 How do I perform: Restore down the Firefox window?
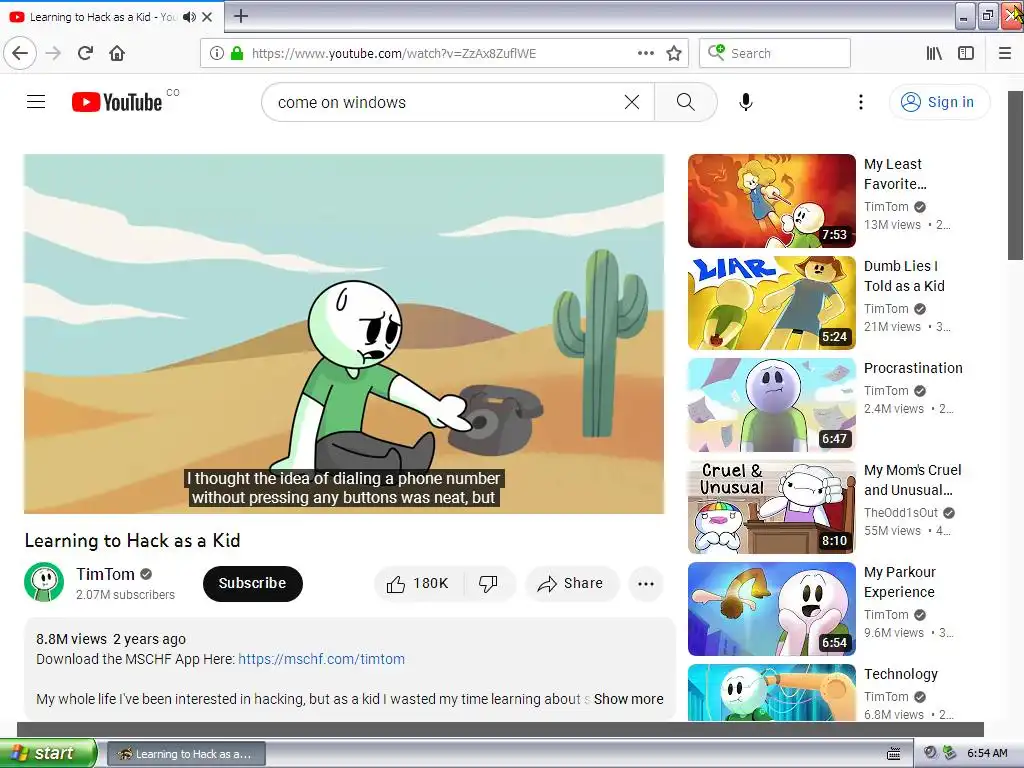[x=988, y=16]
